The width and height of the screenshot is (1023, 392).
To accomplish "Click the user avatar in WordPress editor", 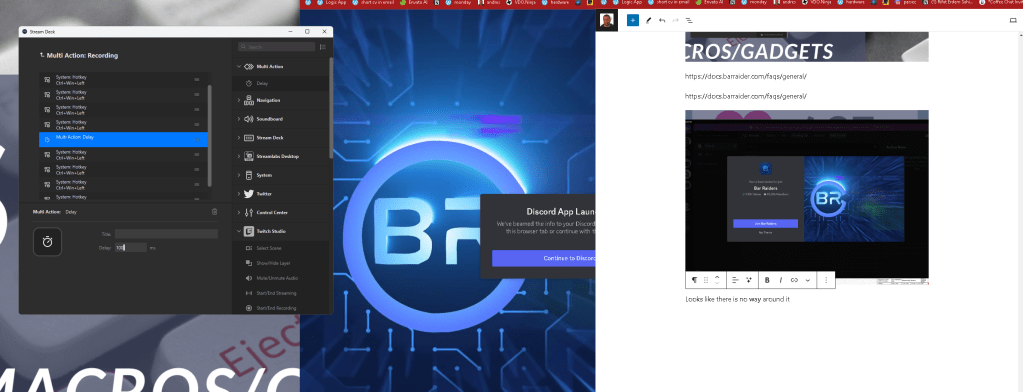I will point(607,20).
